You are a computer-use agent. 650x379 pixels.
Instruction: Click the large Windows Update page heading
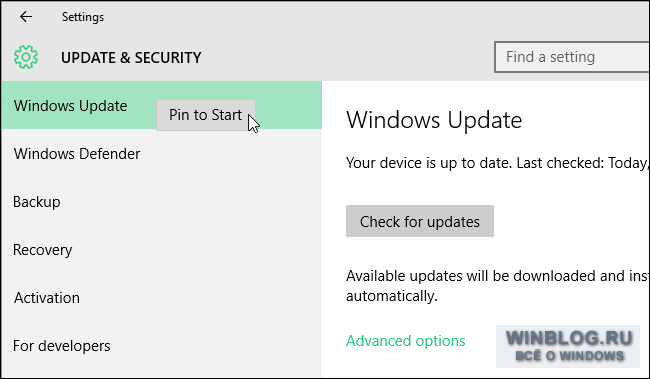coord(434,120)
